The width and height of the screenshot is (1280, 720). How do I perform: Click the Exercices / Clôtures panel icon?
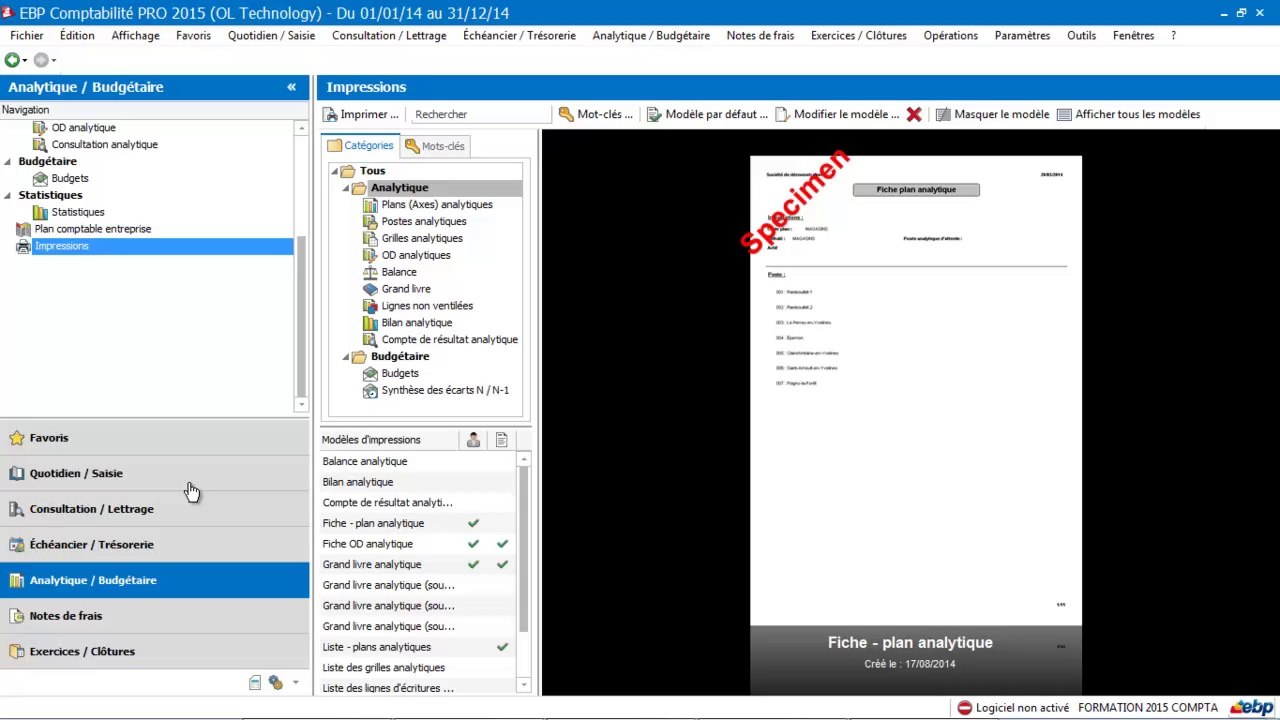(16, 652)
